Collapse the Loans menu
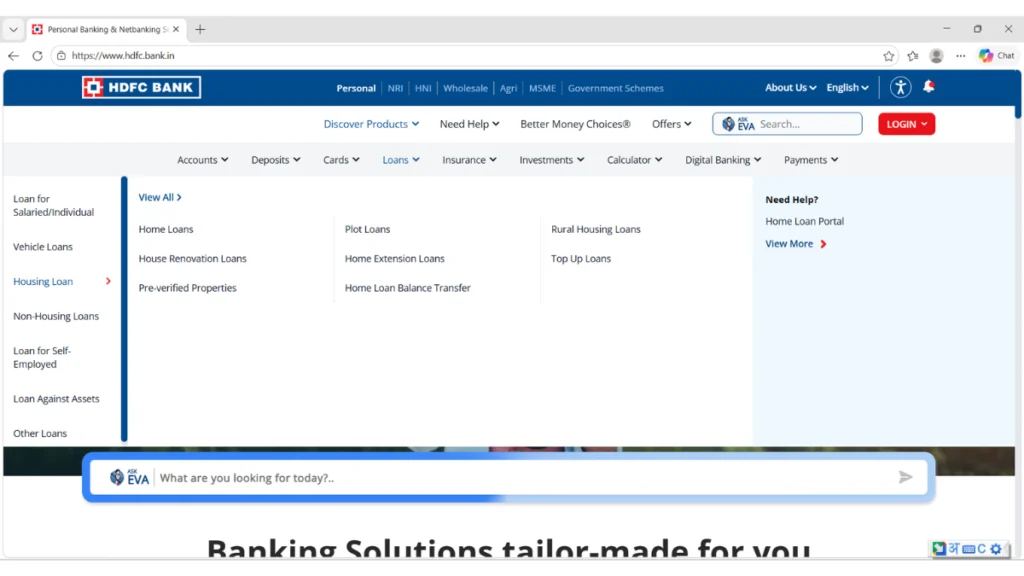 click(x=400, y=160)
